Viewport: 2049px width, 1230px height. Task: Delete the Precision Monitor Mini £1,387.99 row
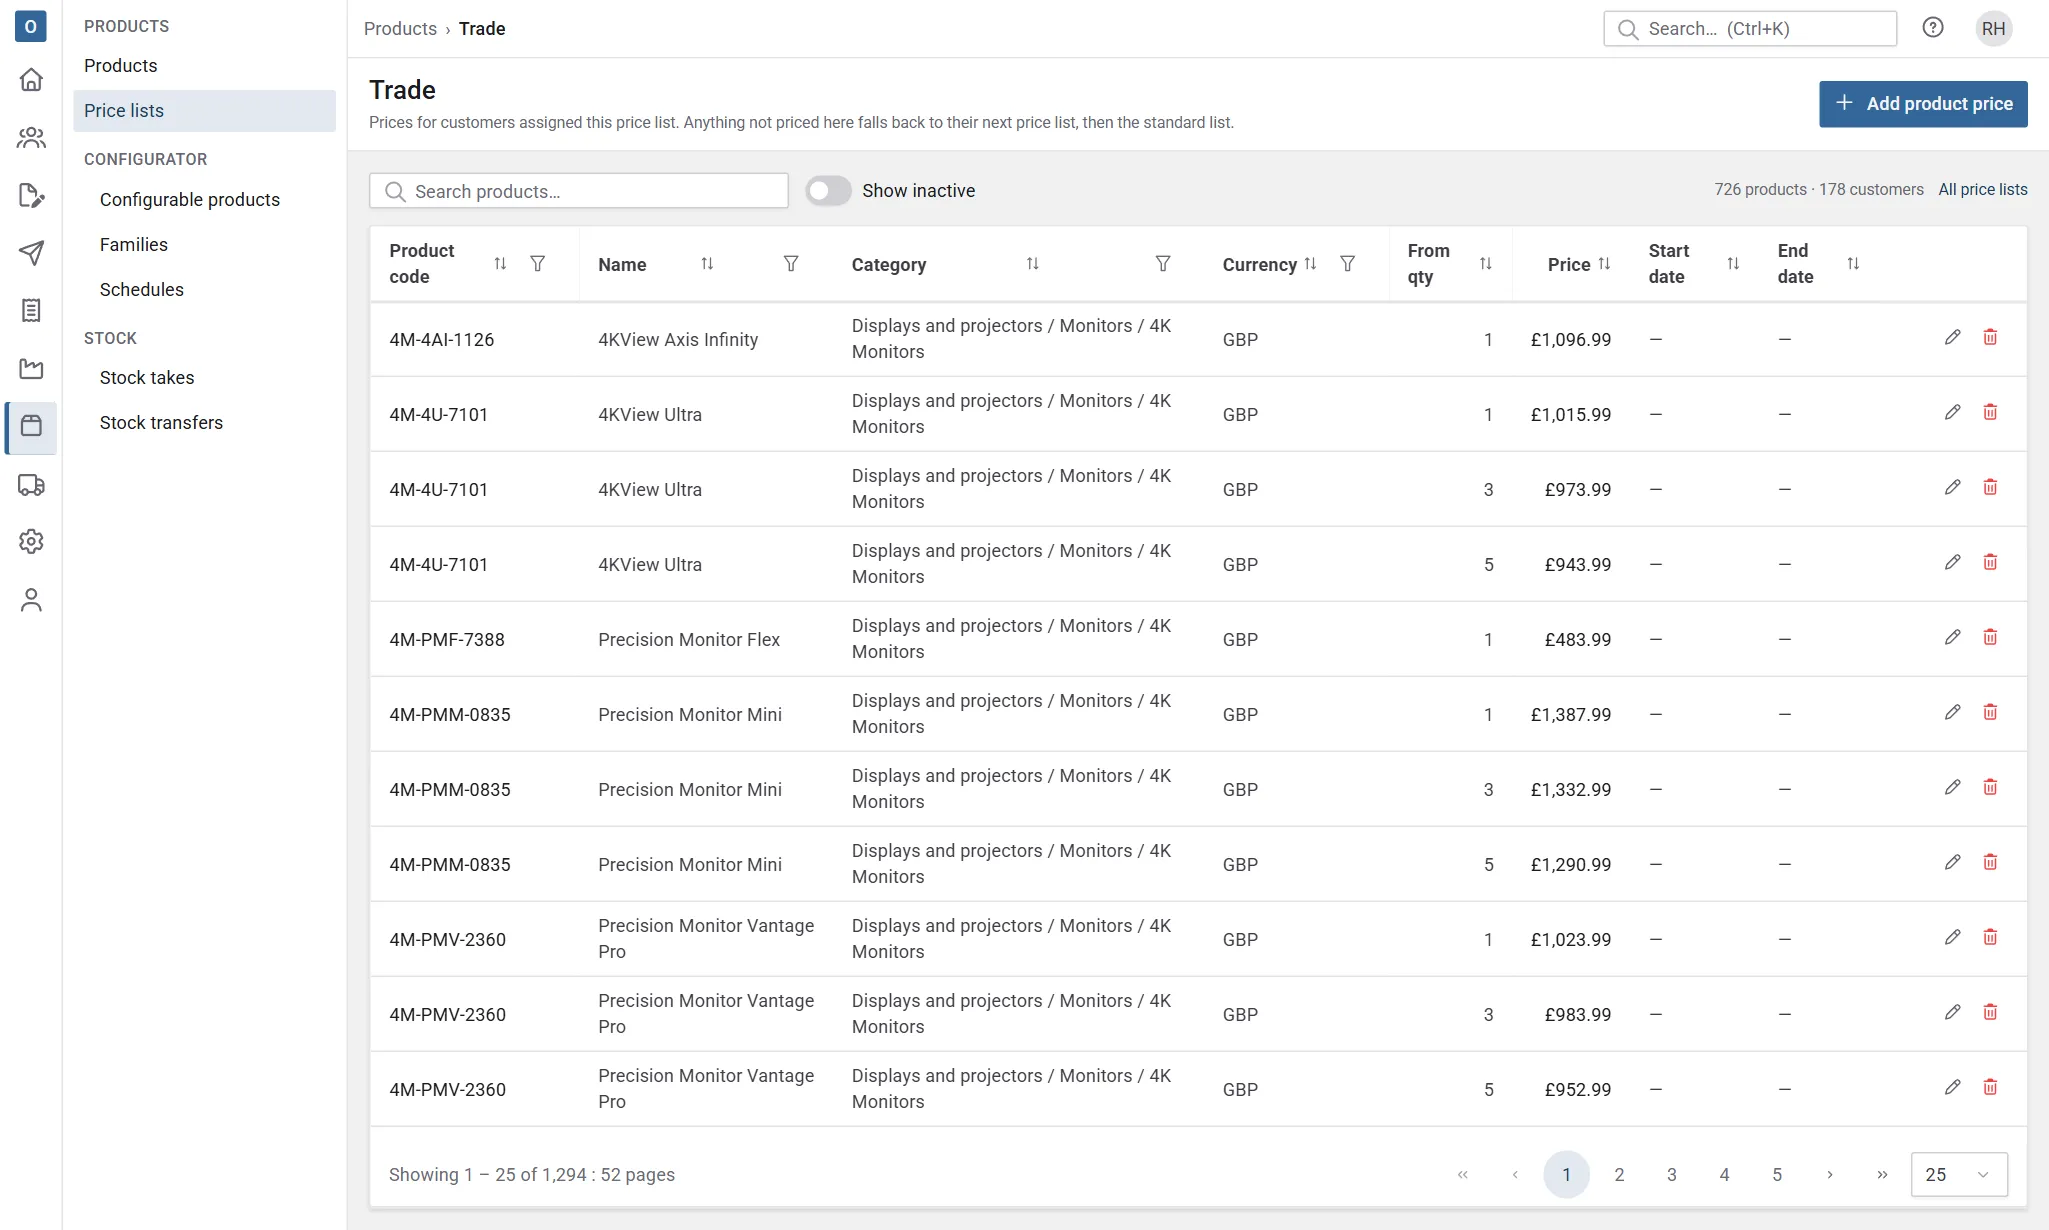[x=1990, y=713]
